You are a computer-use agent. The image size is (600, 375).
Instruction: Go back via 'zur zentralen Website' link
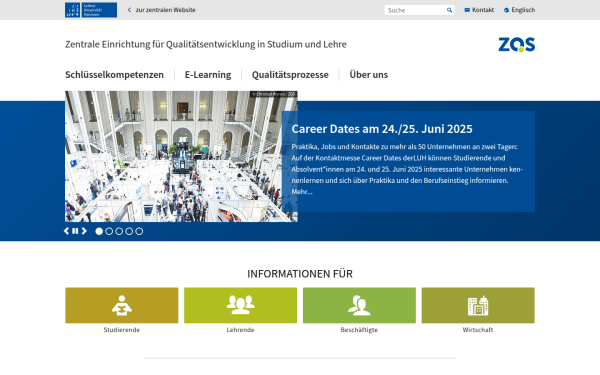point(161,10)
